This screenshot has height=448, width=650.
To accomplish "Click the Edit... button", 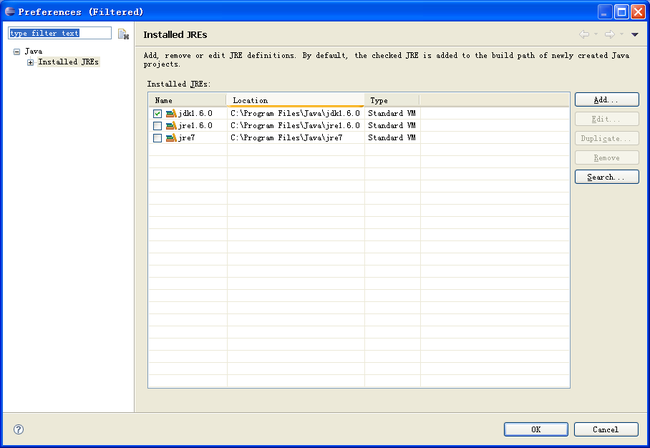I will (606, 119).
